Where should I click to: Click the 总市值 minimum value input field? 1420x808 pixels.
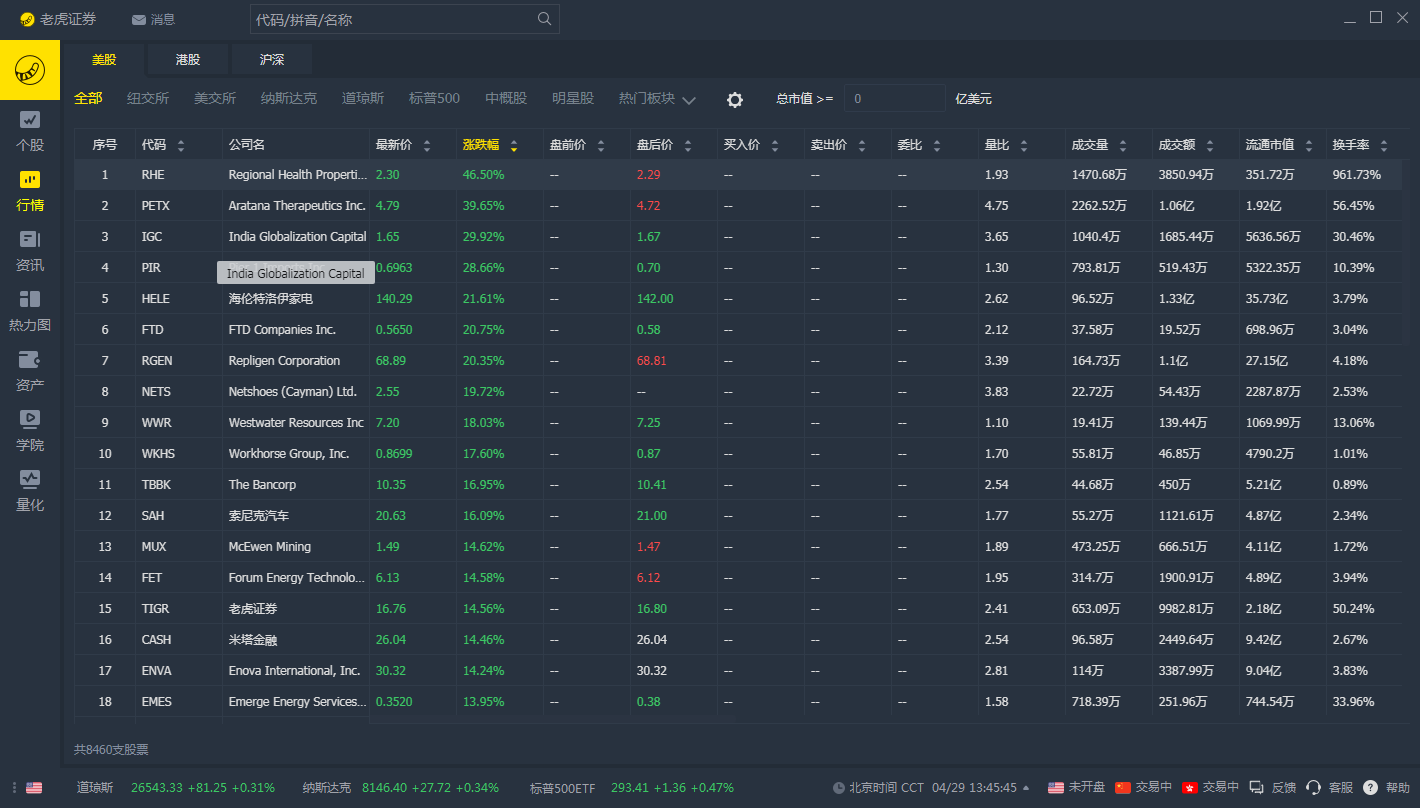tap(894, 99)
